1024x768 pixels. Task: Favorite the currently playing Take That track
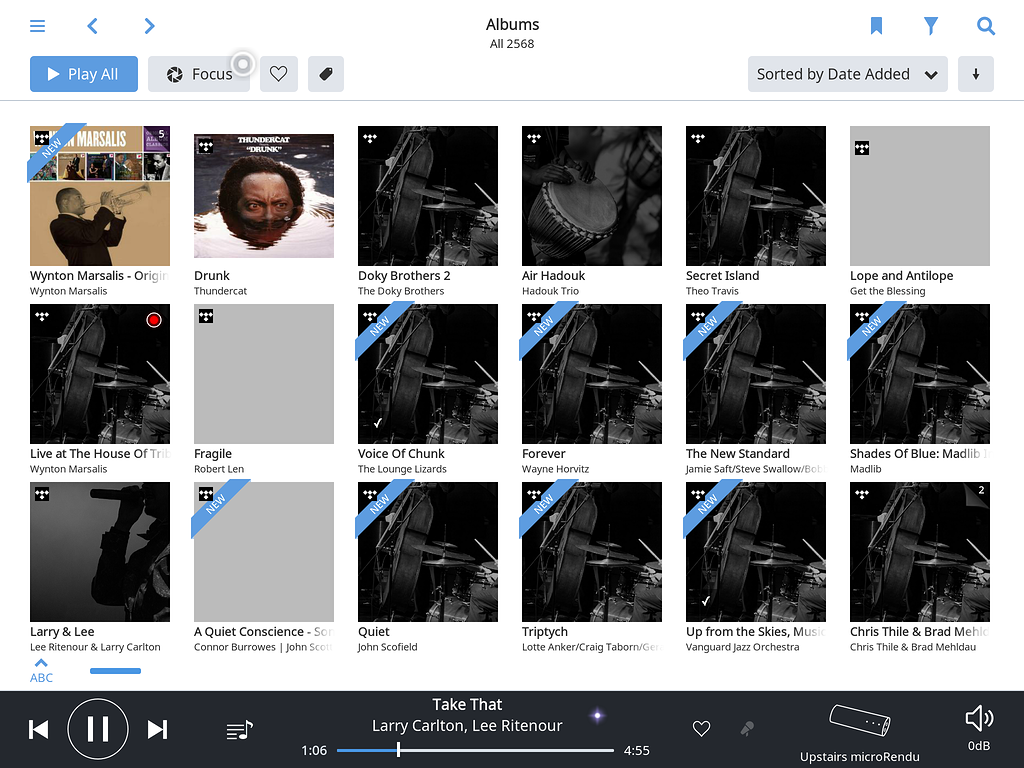[701, 729]
